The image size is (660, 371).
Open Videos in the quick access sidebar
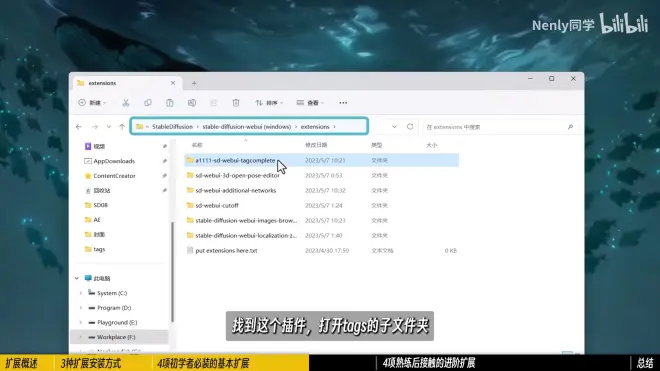tap(99, 147)
